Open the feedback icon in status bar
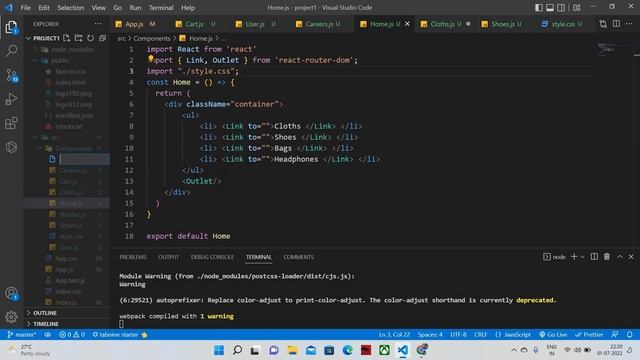The image size is (640, 360). tap(615, 334)
